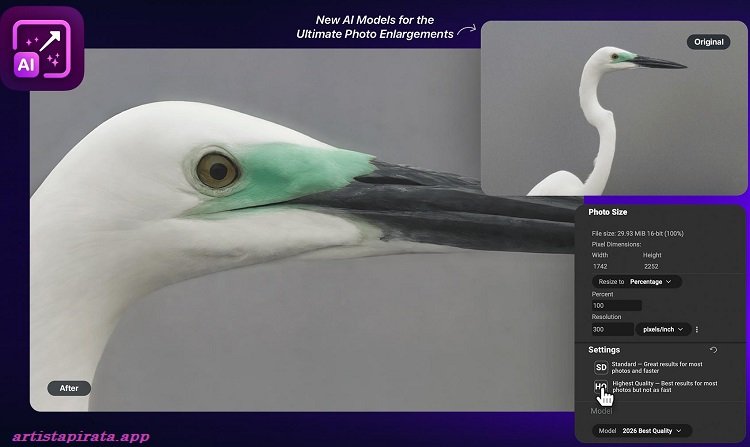Select the HQ Highest Quality icon
Viewport: 750px width, 447px height.
click(x=601, y=388)
